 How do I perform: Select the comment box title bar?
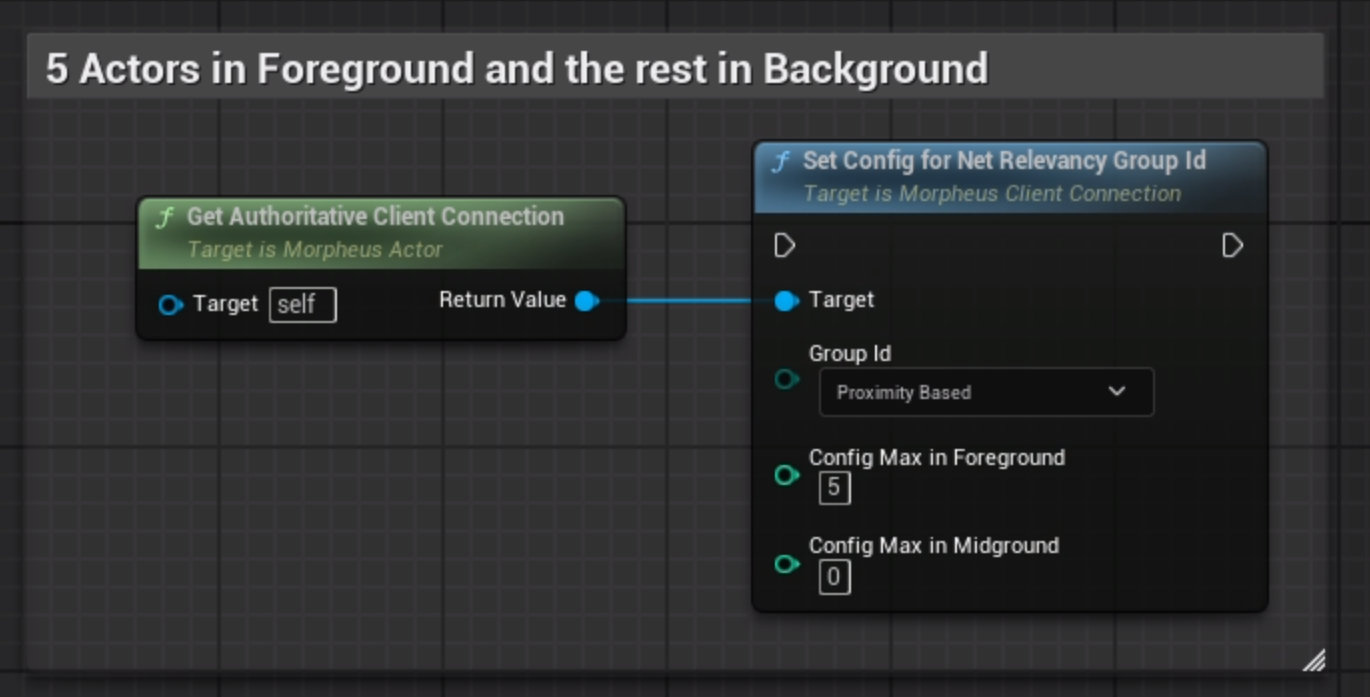(516, 69)
